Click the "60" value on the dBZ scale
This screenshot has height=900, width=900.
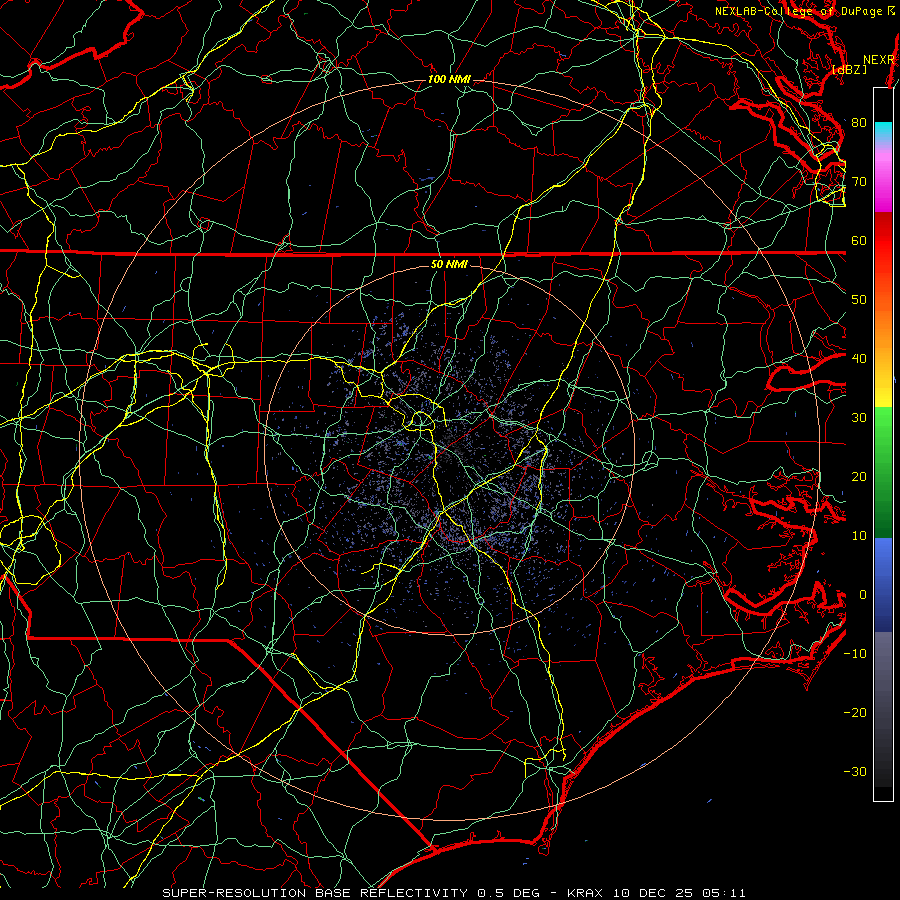(859, 241)
